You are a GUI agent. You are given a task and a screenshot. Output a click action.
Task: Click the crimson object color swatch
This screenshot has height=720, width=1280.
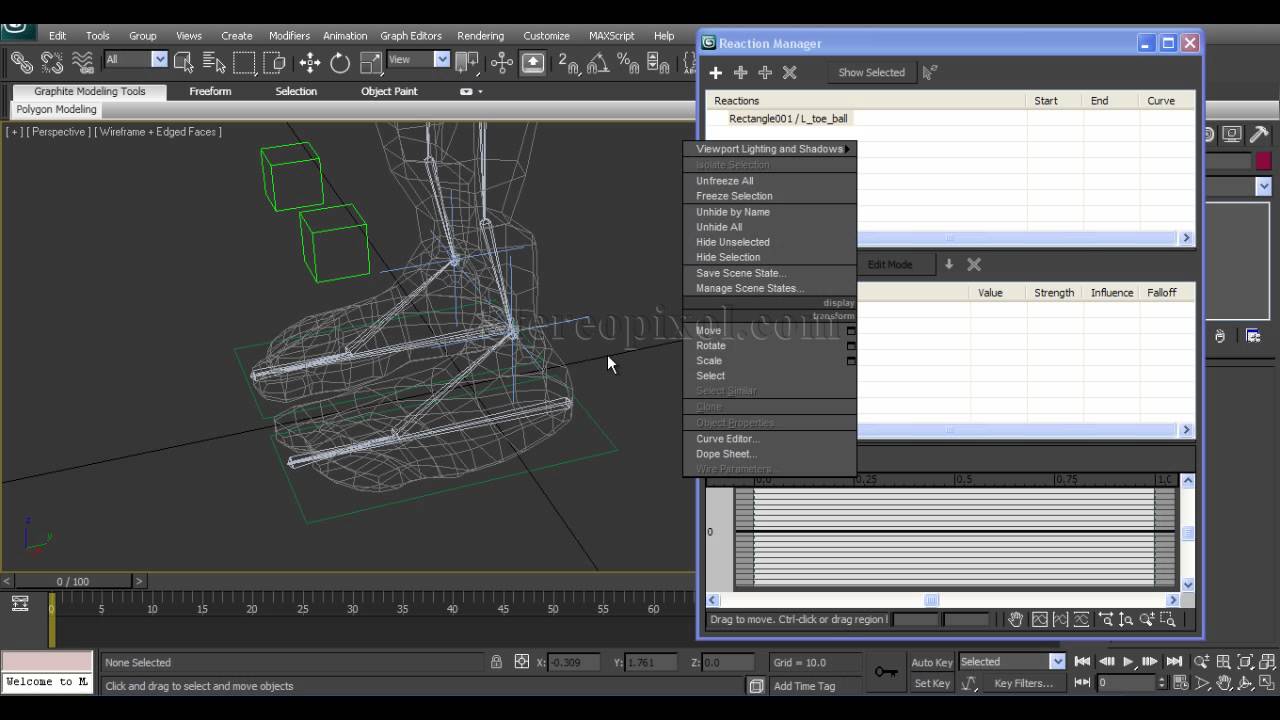(x=1264, y=161)
